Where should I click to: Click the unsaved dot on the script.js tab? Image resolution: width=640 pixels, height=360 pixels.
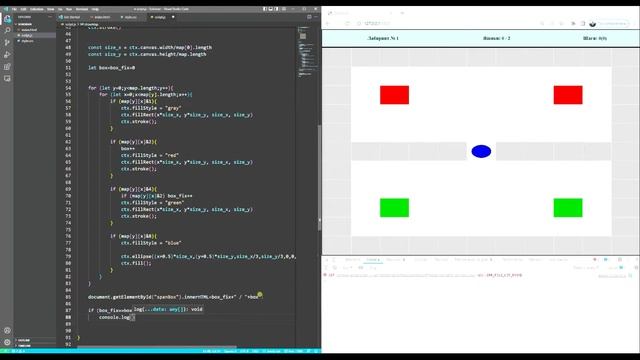173,17
